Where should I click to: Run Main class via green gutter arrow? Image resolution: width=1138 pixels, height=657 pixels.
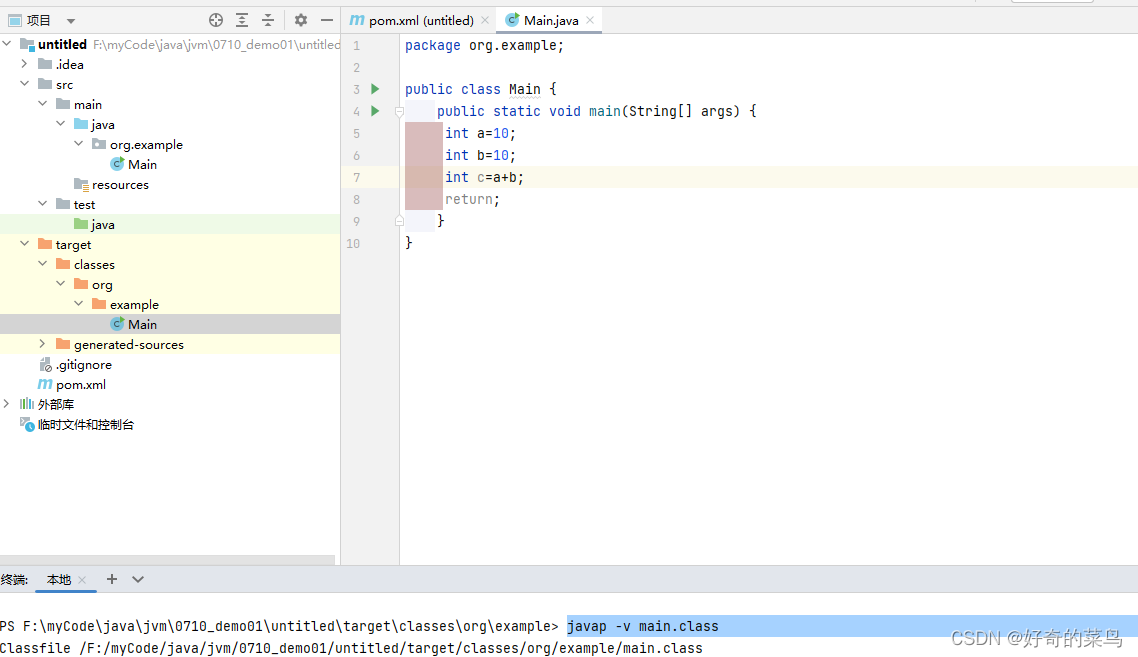[x=374, y=89]
